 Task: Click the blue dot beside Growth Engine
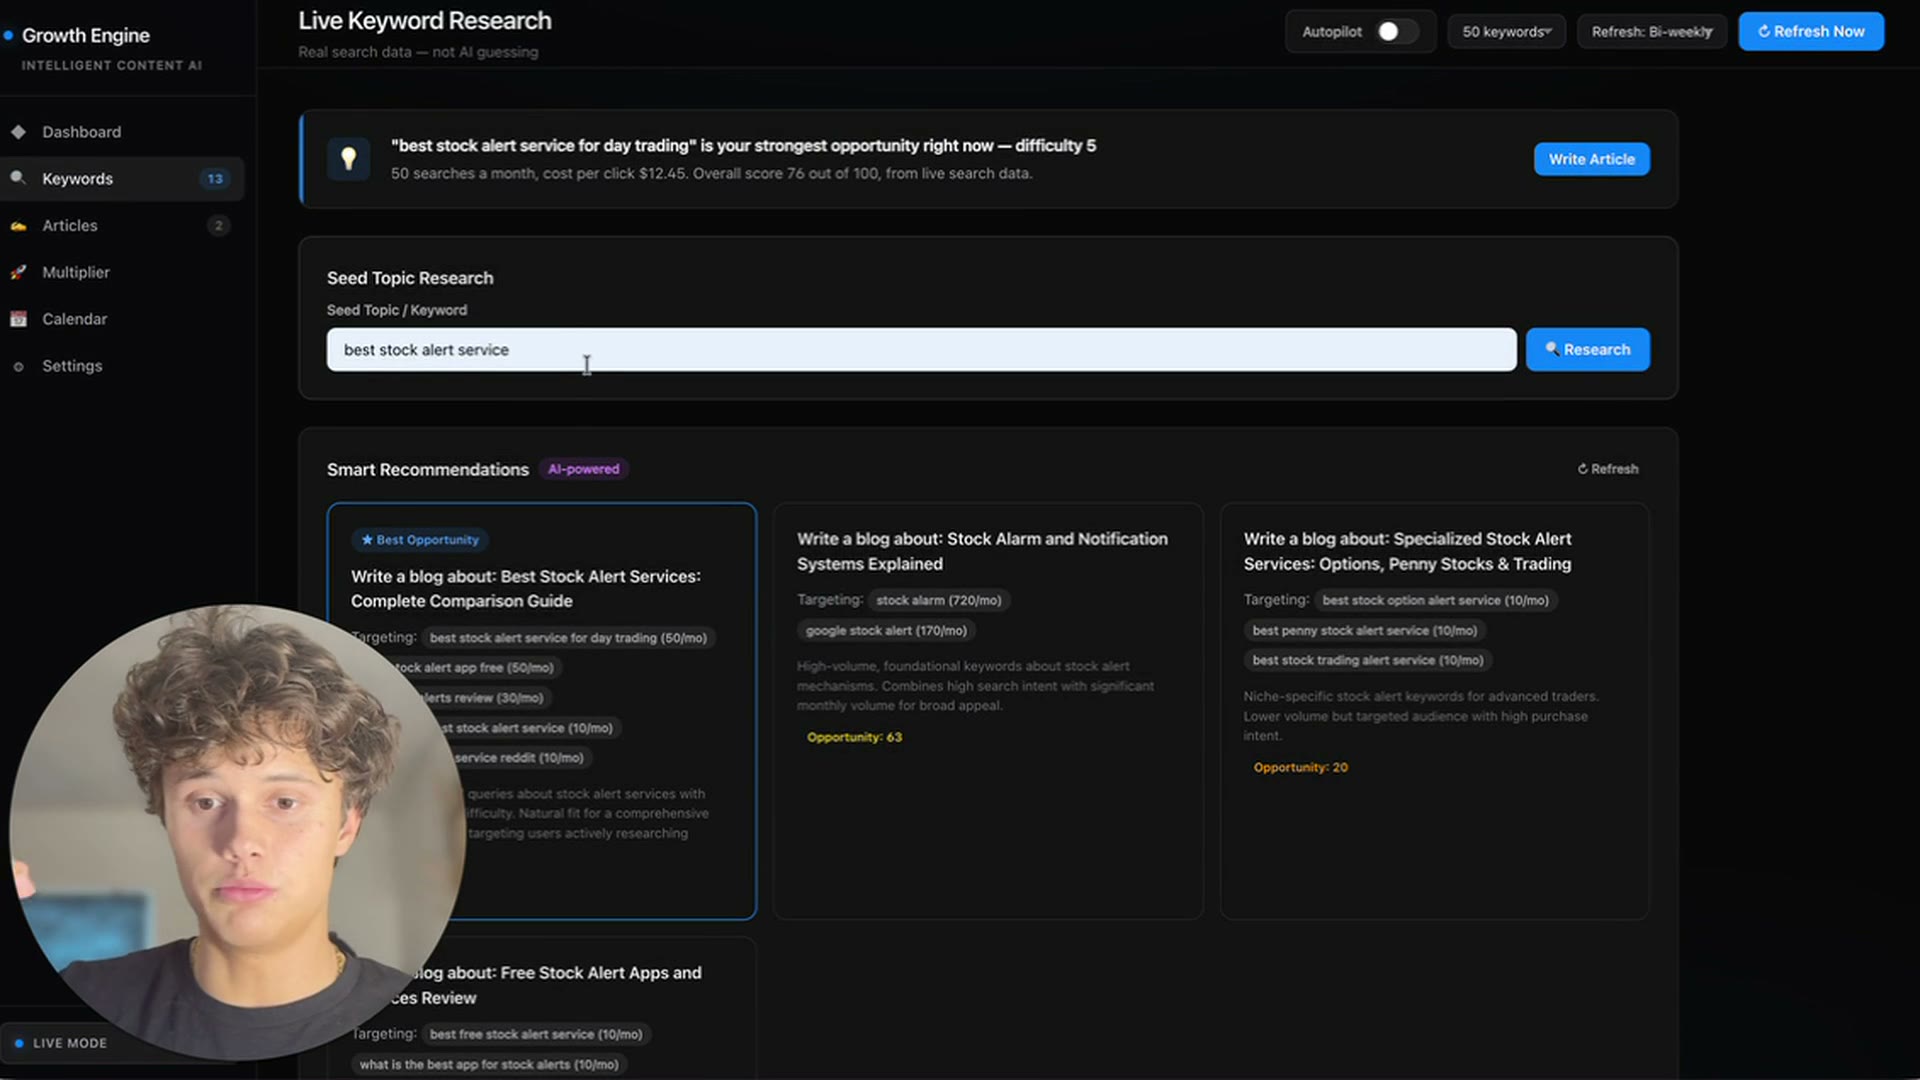(8, 36)
